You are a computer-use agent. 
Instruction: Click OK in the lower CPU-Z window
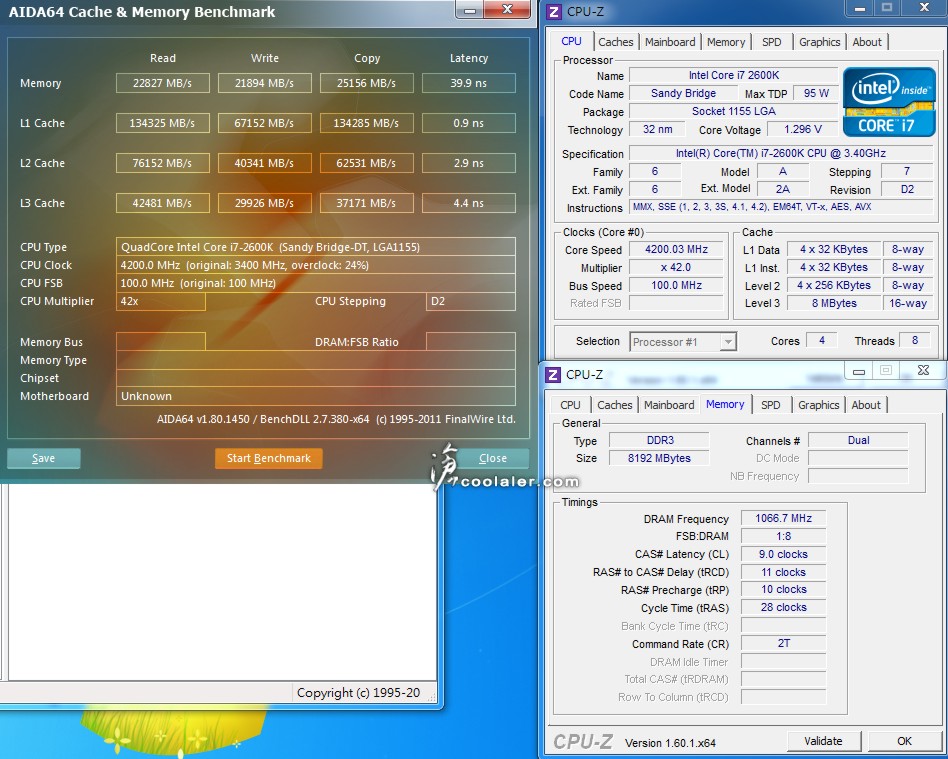coord(904,741)
